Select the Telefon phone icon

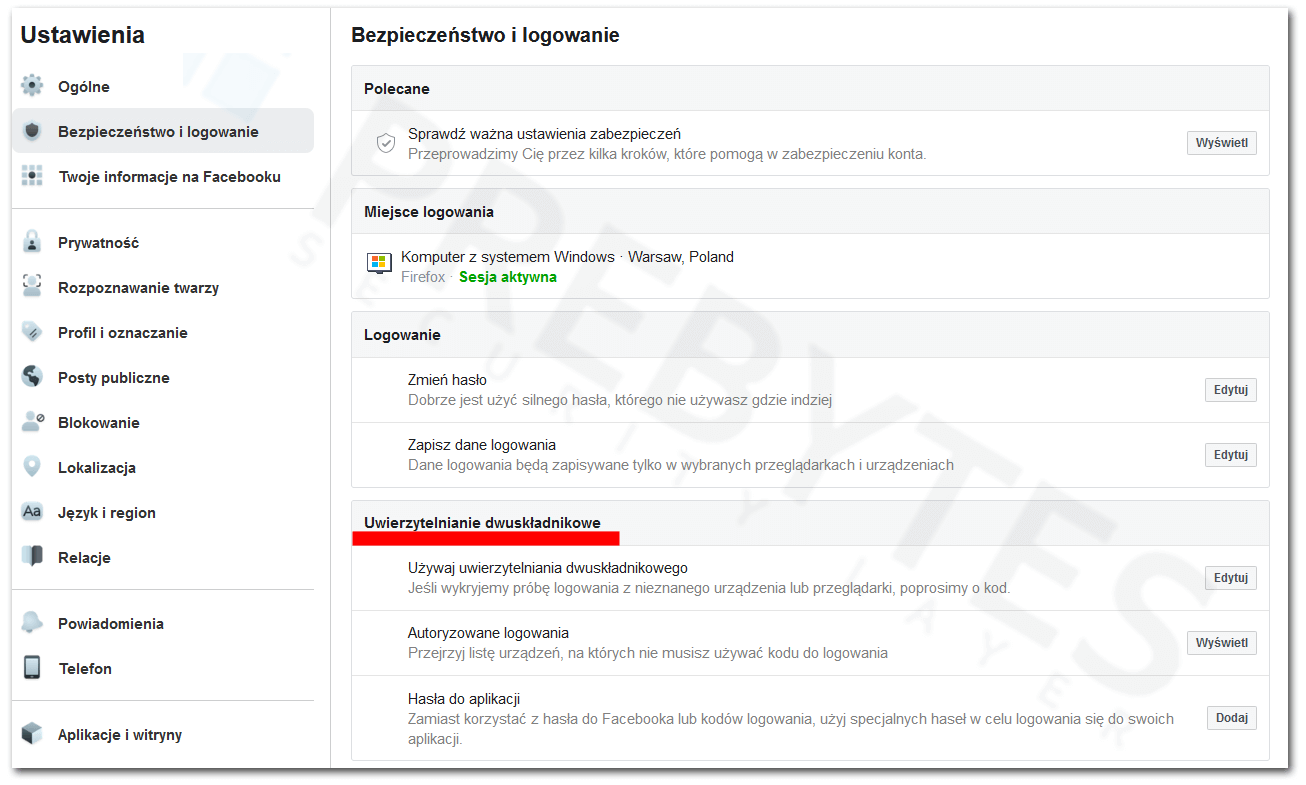(31, 668)
